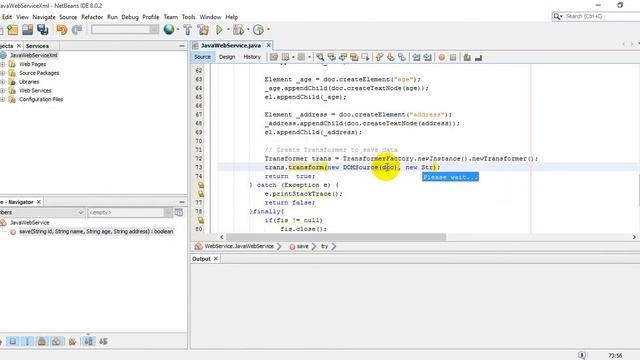This screenshot has height=360, width=640.
Task: Click the Clean and Build icon
Action: click(x=203, y=29)
